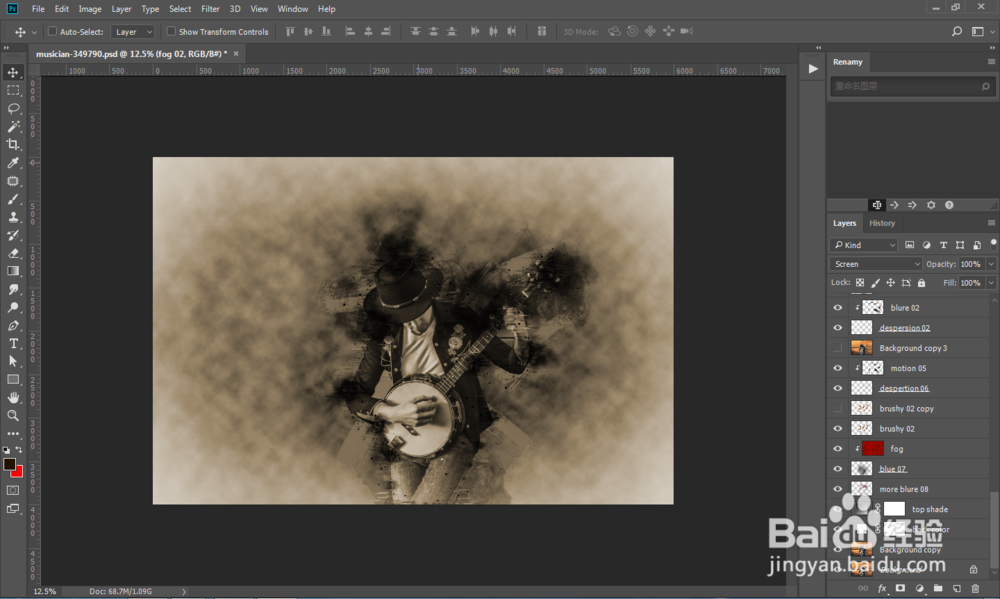Select the Path Selection tool

pyautogui.click(x=13, y=361)
